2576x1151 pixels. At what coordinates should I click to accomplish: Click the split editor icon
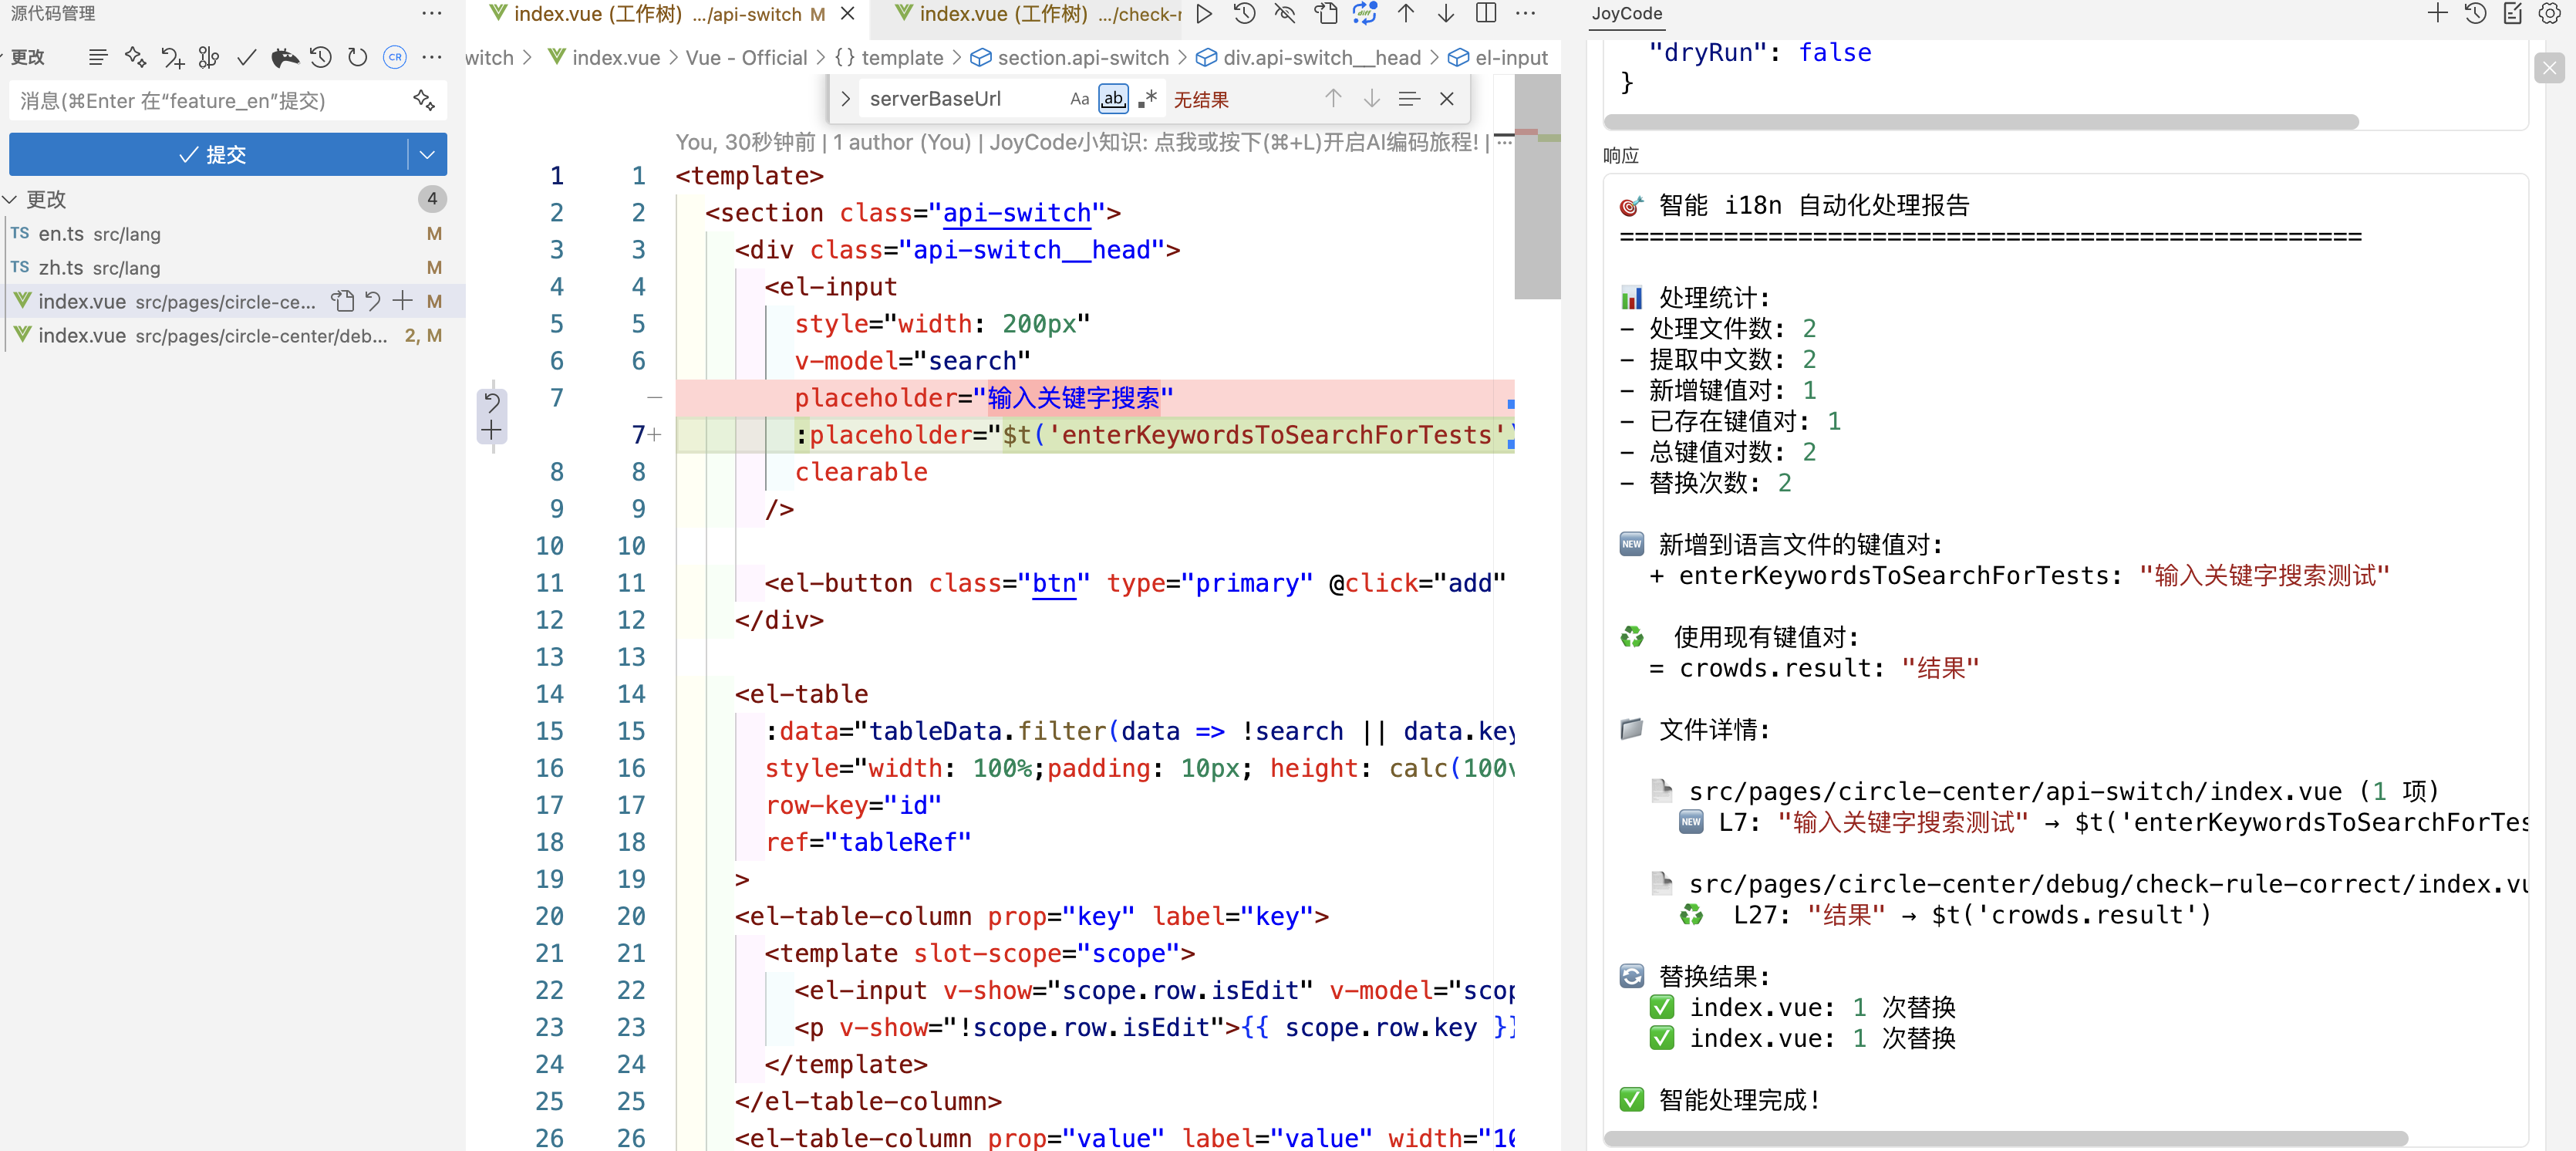click(x=1486, y=13)
